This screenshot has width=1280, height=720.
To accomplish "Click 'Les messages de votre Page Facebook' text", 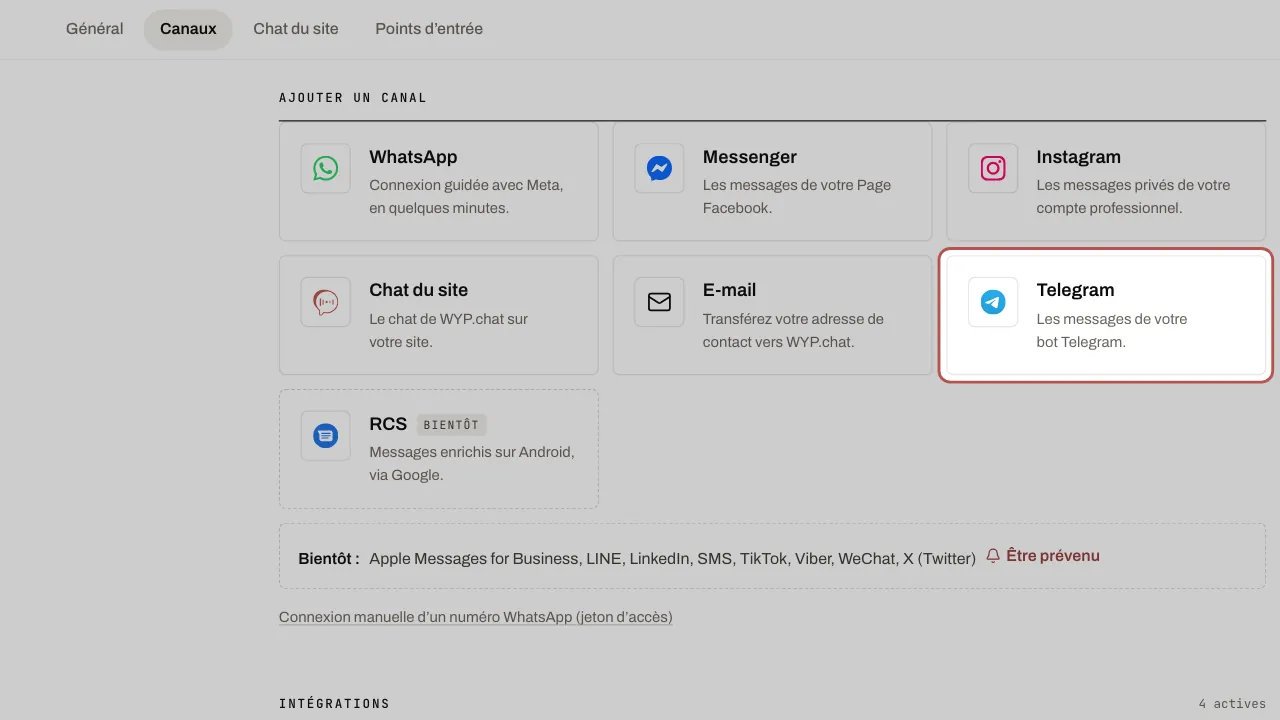I will [797, 197].
